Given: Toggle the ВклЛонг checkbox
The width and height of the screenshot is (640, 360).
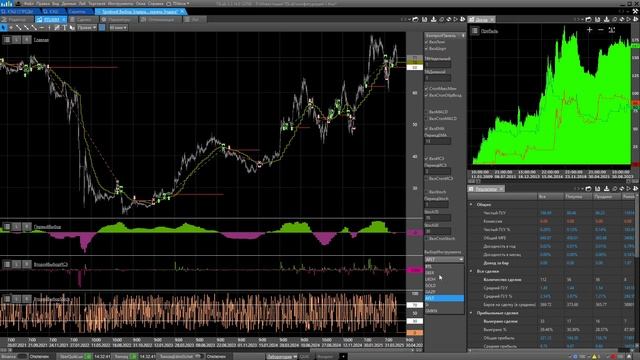Looking at the screenshot, I should [427, 42].
